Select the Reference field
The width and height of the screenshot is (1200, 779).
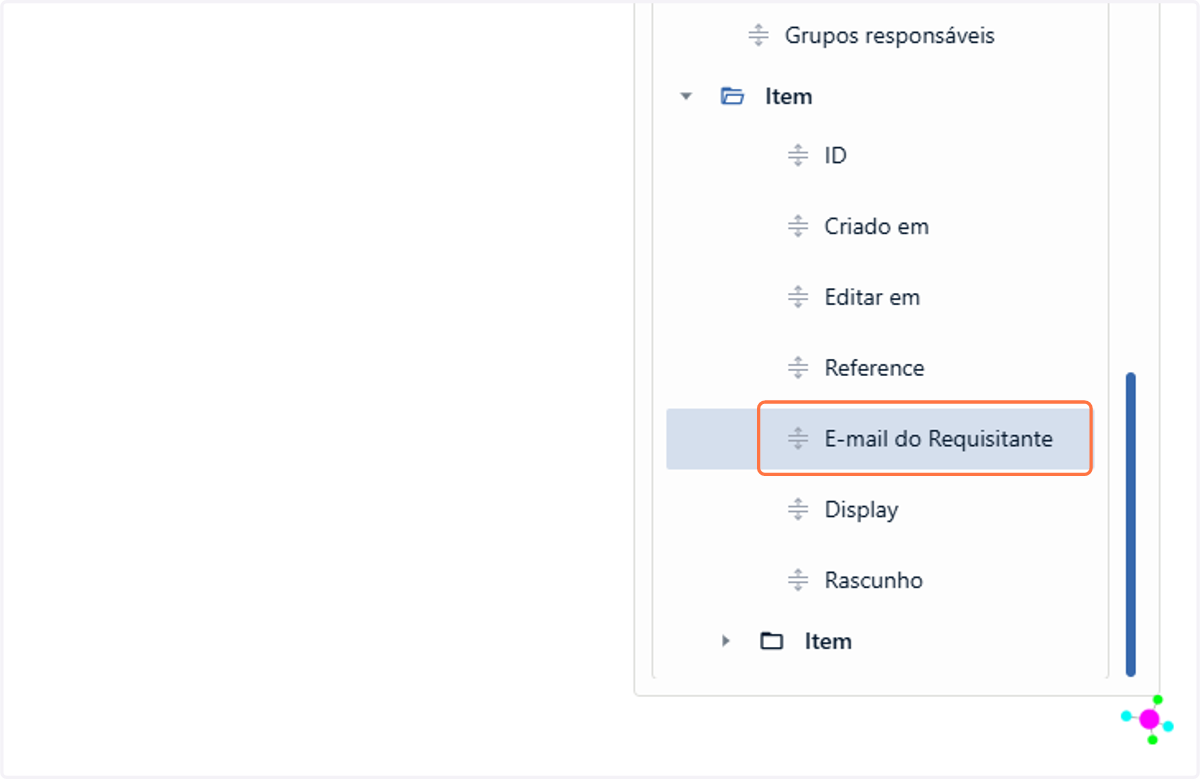pyautogui.click(x=874, y=368)
